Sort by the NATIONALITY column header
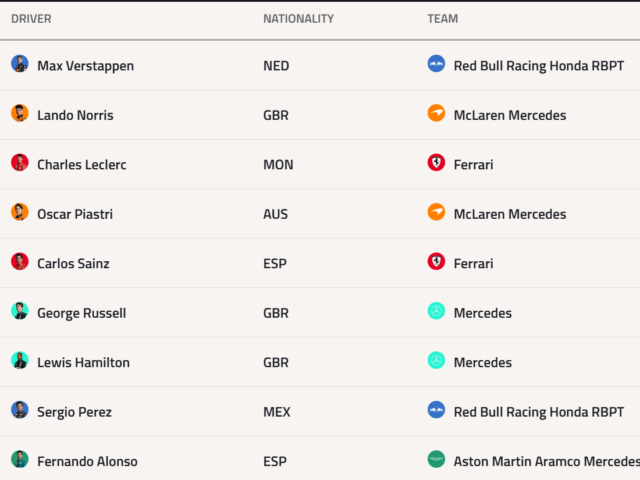Viewport: 640px width, 480px height. coord(298,19)
